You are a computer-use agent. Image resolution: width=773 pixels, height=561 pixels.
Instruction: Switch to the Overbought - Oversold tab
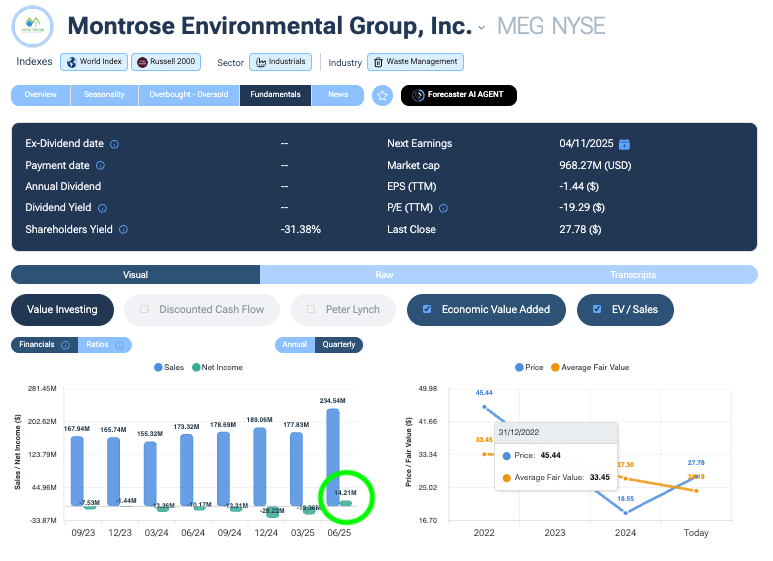(x=189, y=95)
